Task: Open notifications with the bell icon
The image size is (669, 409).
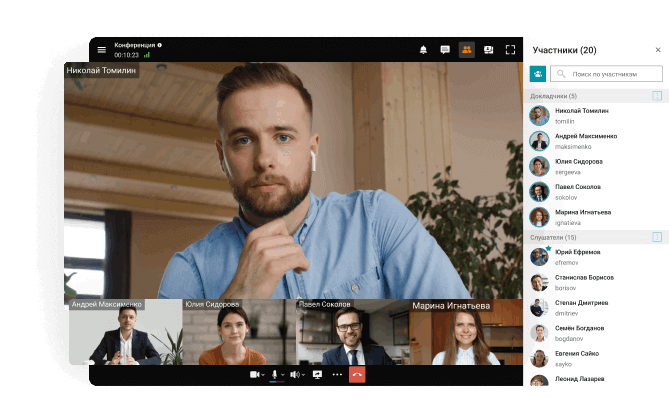Action: (423, 49)
